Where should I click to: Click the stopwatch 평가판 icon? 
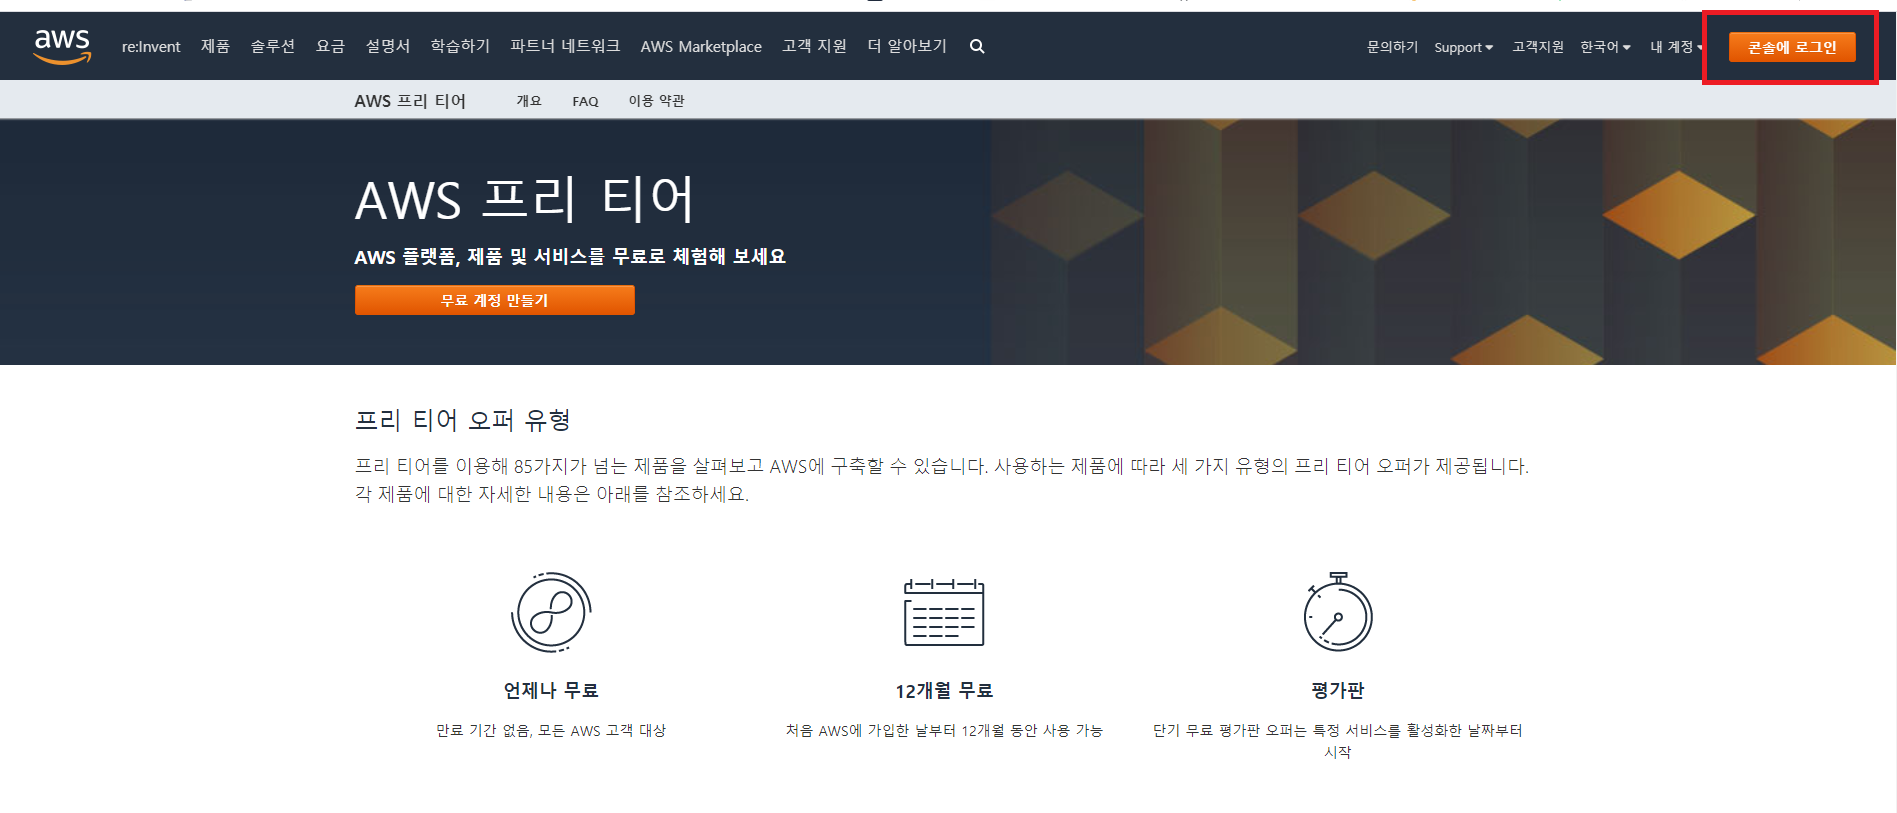point(1338,611)
